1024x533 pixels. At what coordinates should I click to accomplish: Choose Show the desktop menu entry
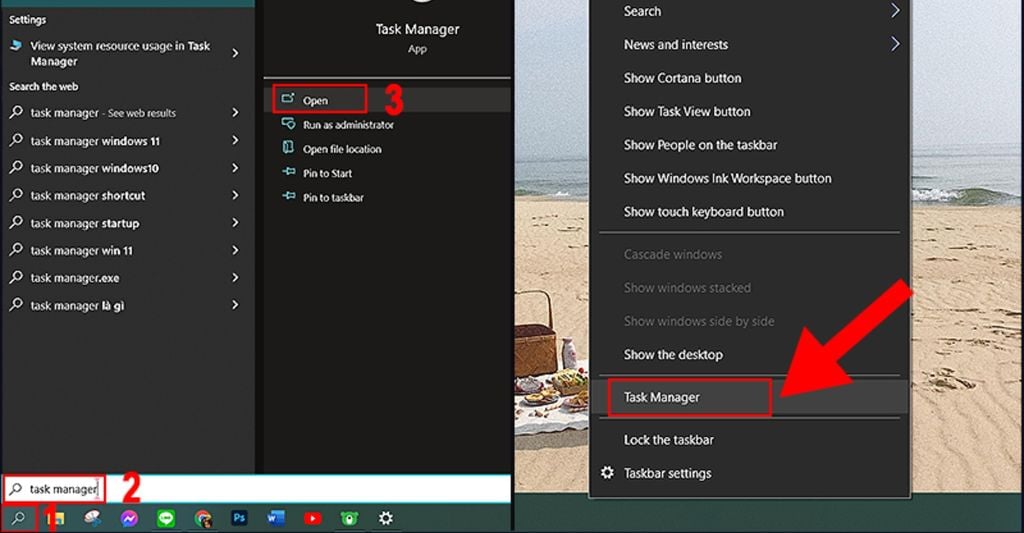tap(673, 354)
